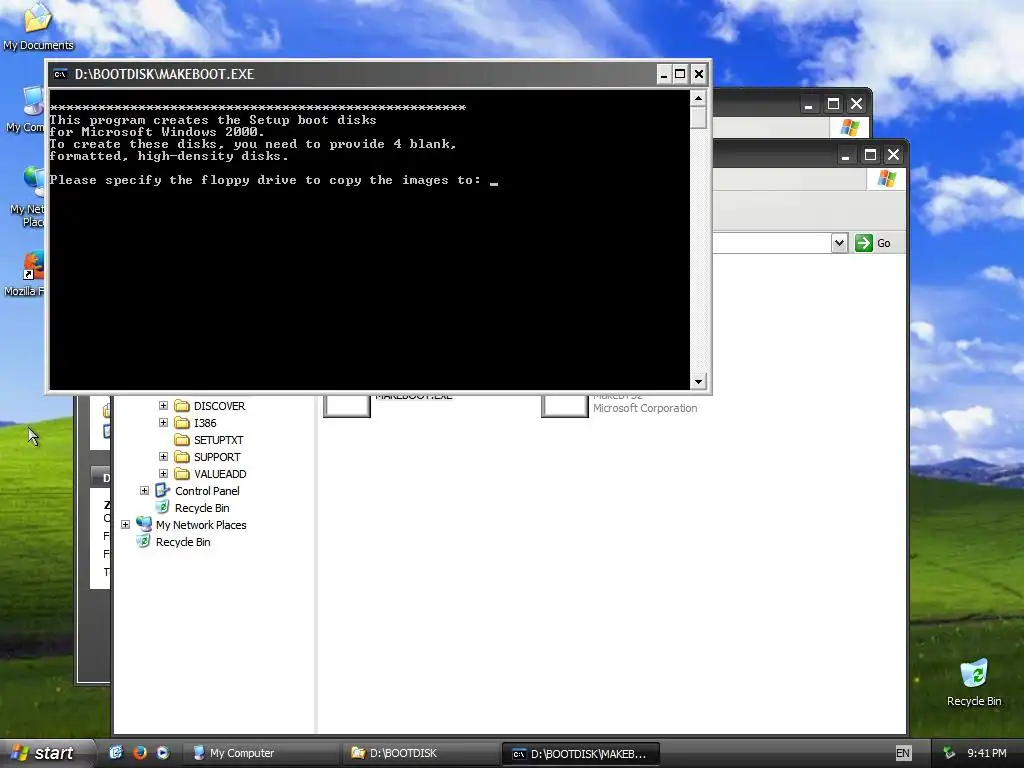Viewport: 1024px width, 768px height.
Task: Launch Firefox from Quick Launch bar
Action: click(140, 753)
